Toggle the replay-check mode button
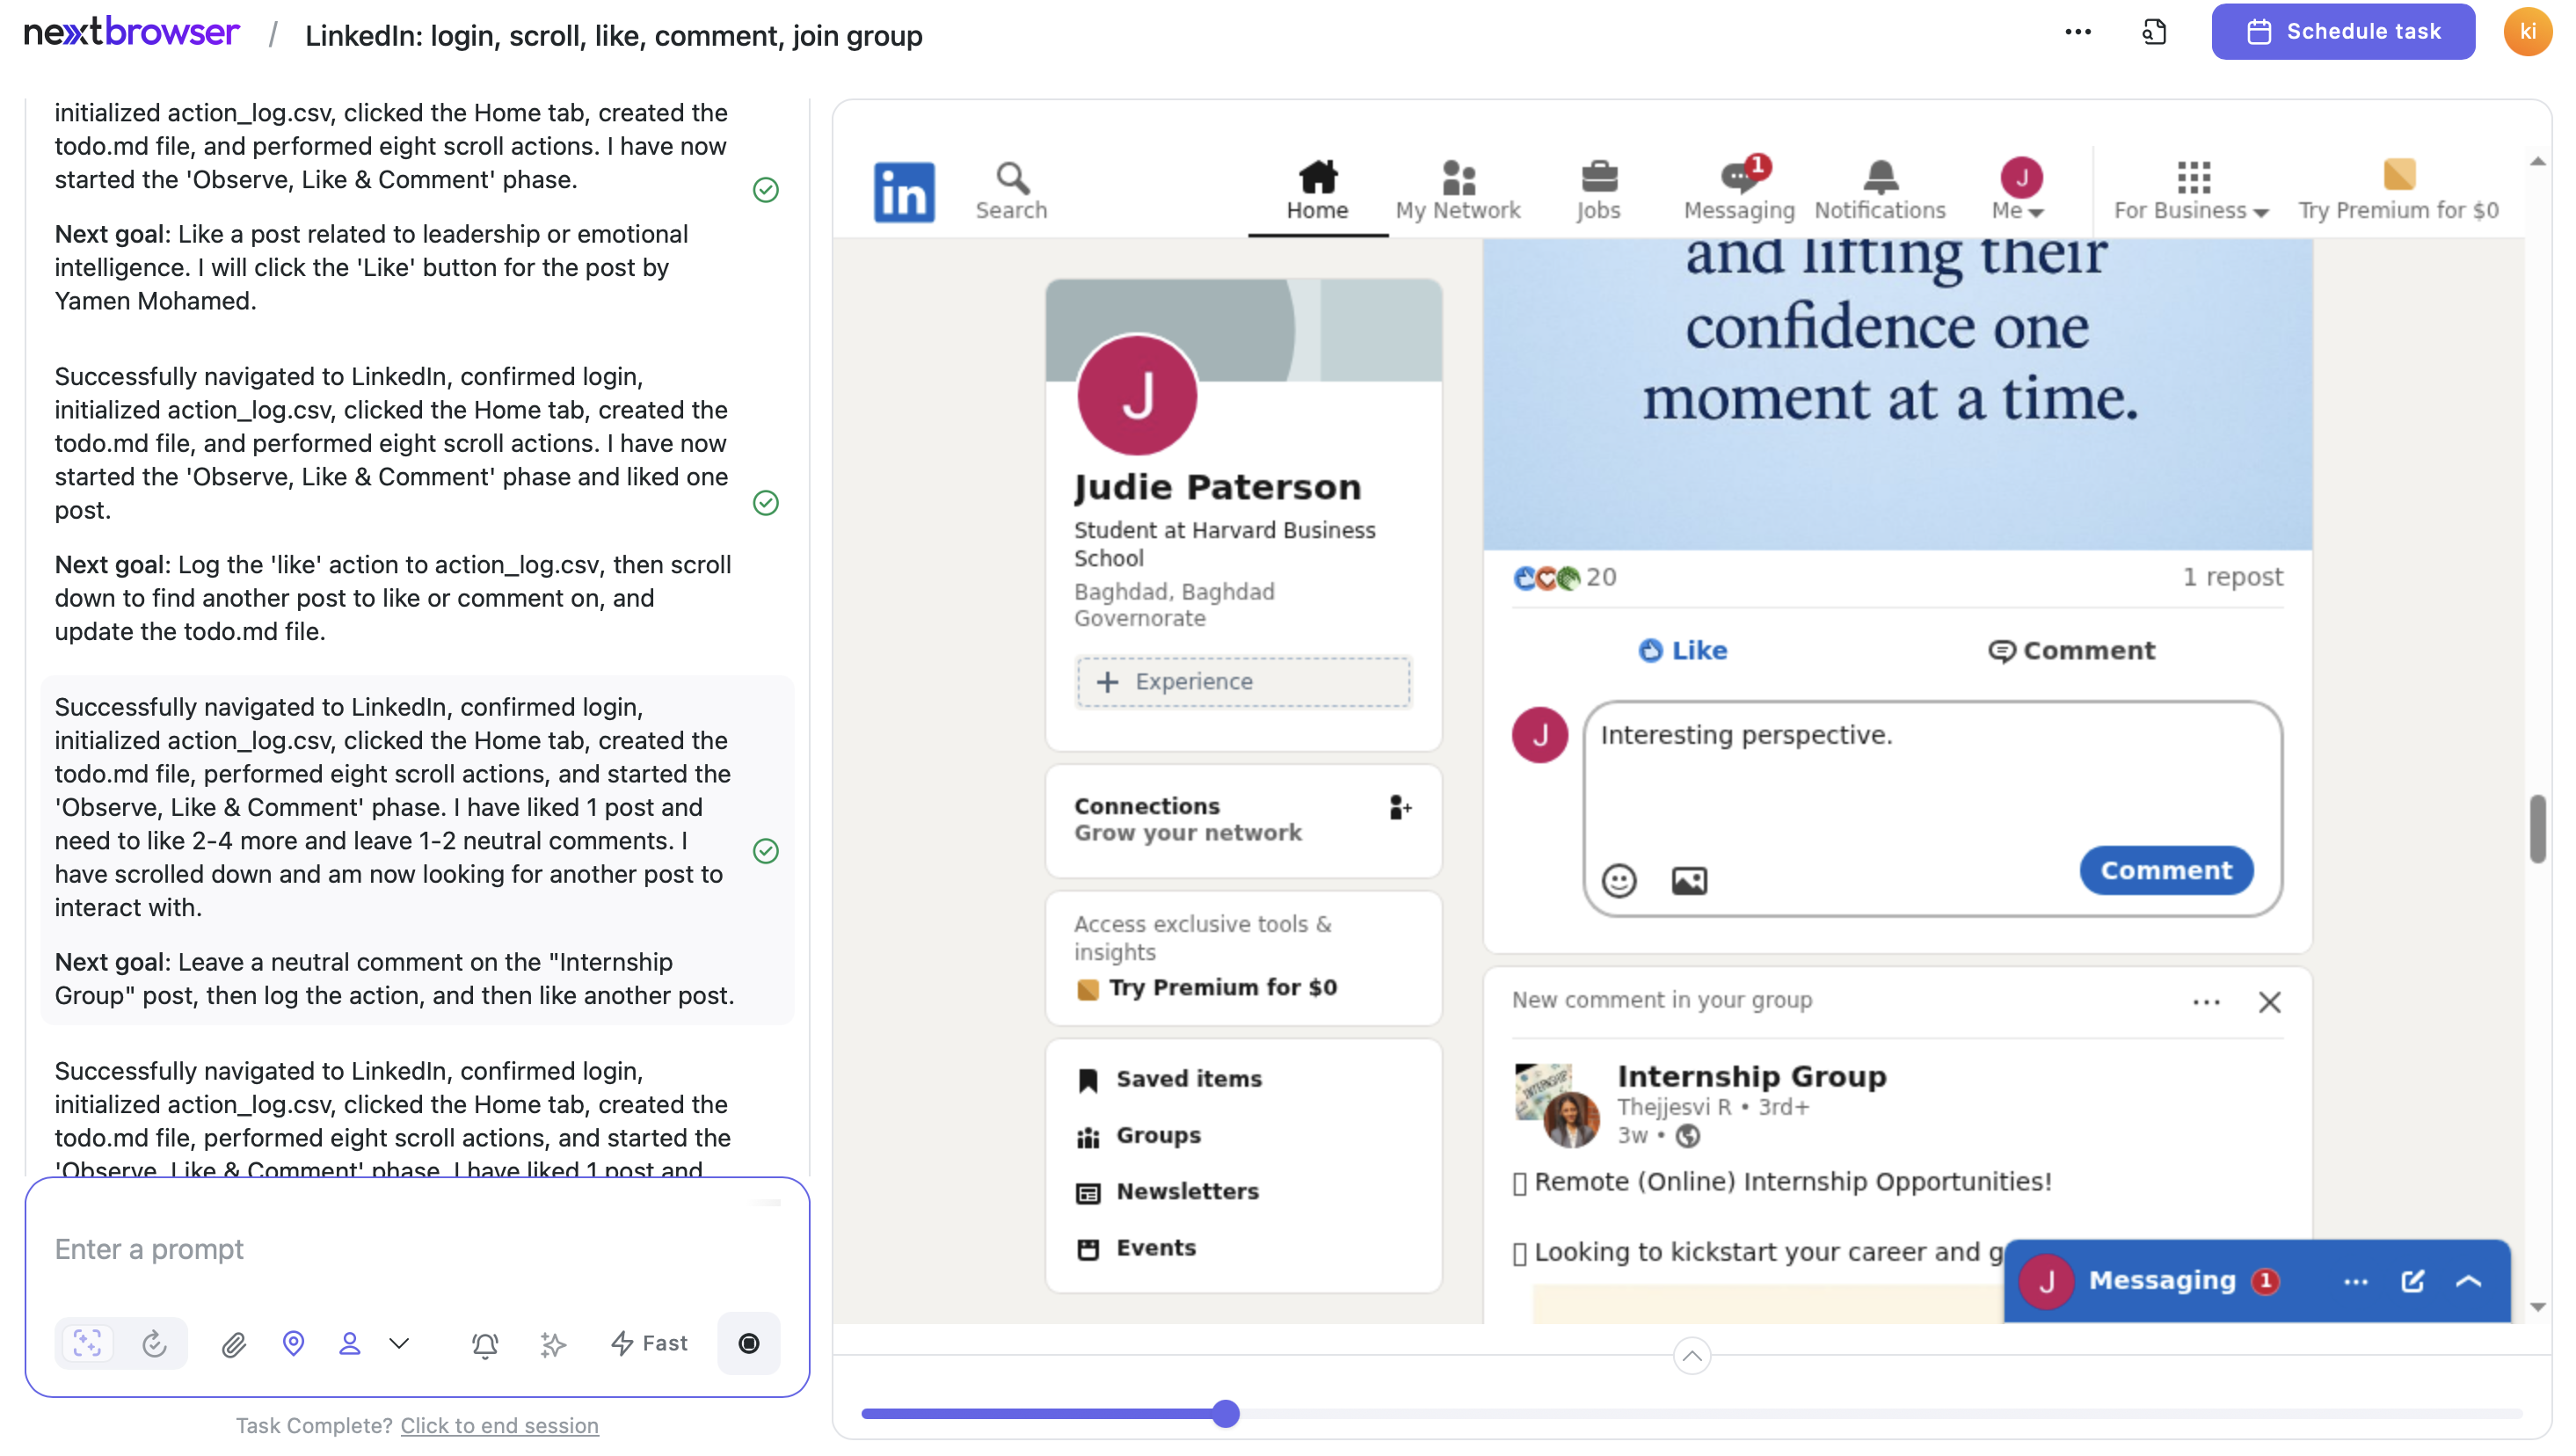 pyautogui.click(x=154, y=1343)
